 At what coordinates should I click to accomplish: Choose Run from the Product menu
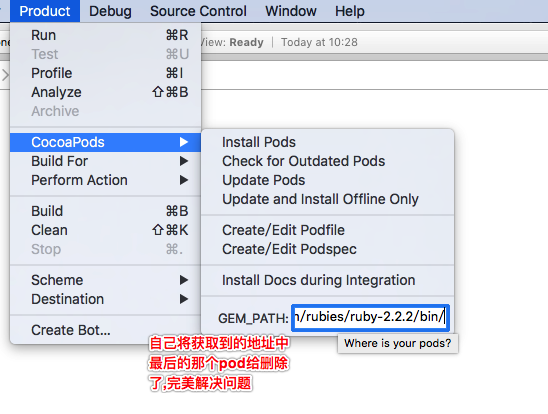pos(106,35)
